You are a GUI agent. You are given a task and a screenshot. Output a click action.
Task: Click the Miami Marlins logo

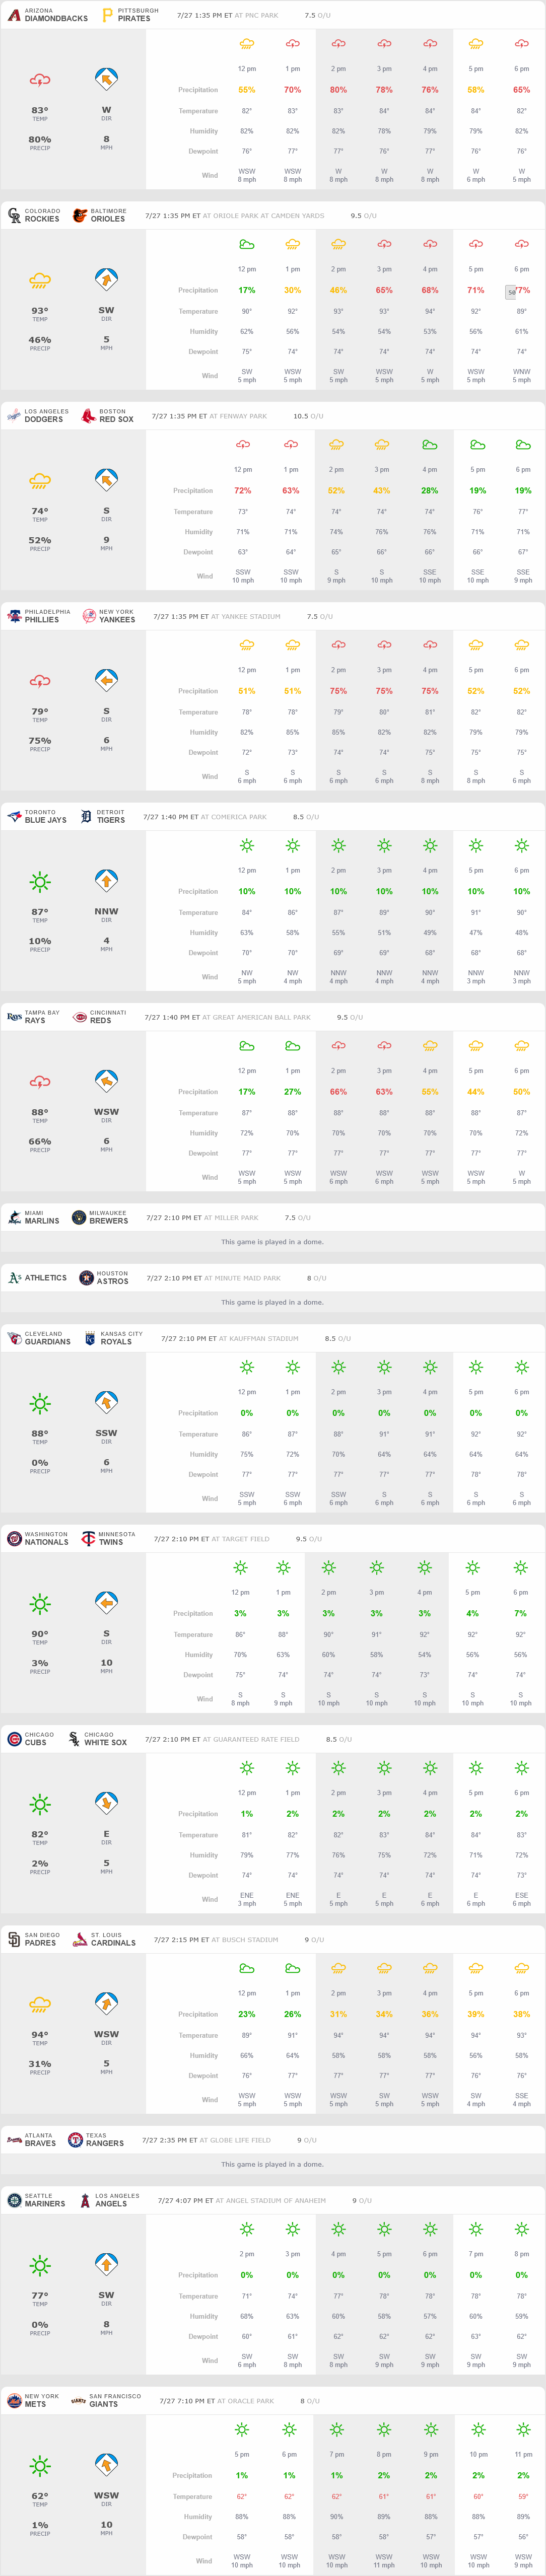pyautogui.click(x=14, y=1217)
